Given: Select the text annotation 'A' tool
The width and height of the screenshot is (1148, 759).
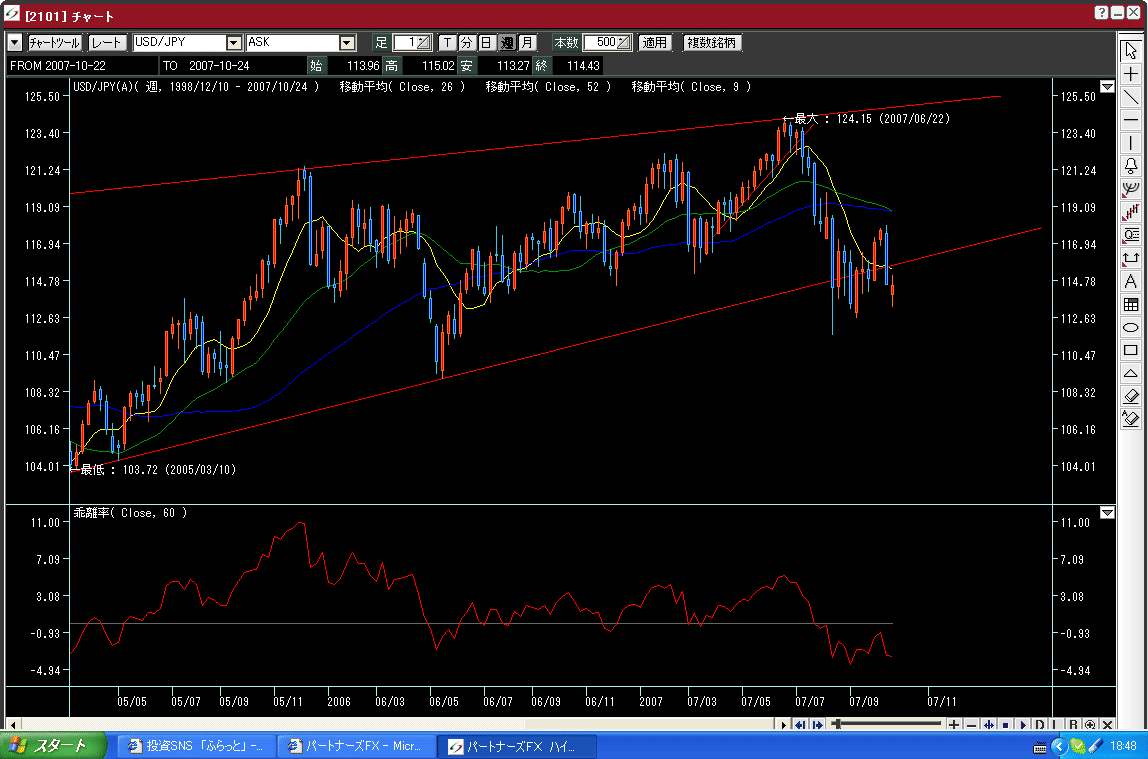Looking at the screenshot, I should tap(1131, 281).
